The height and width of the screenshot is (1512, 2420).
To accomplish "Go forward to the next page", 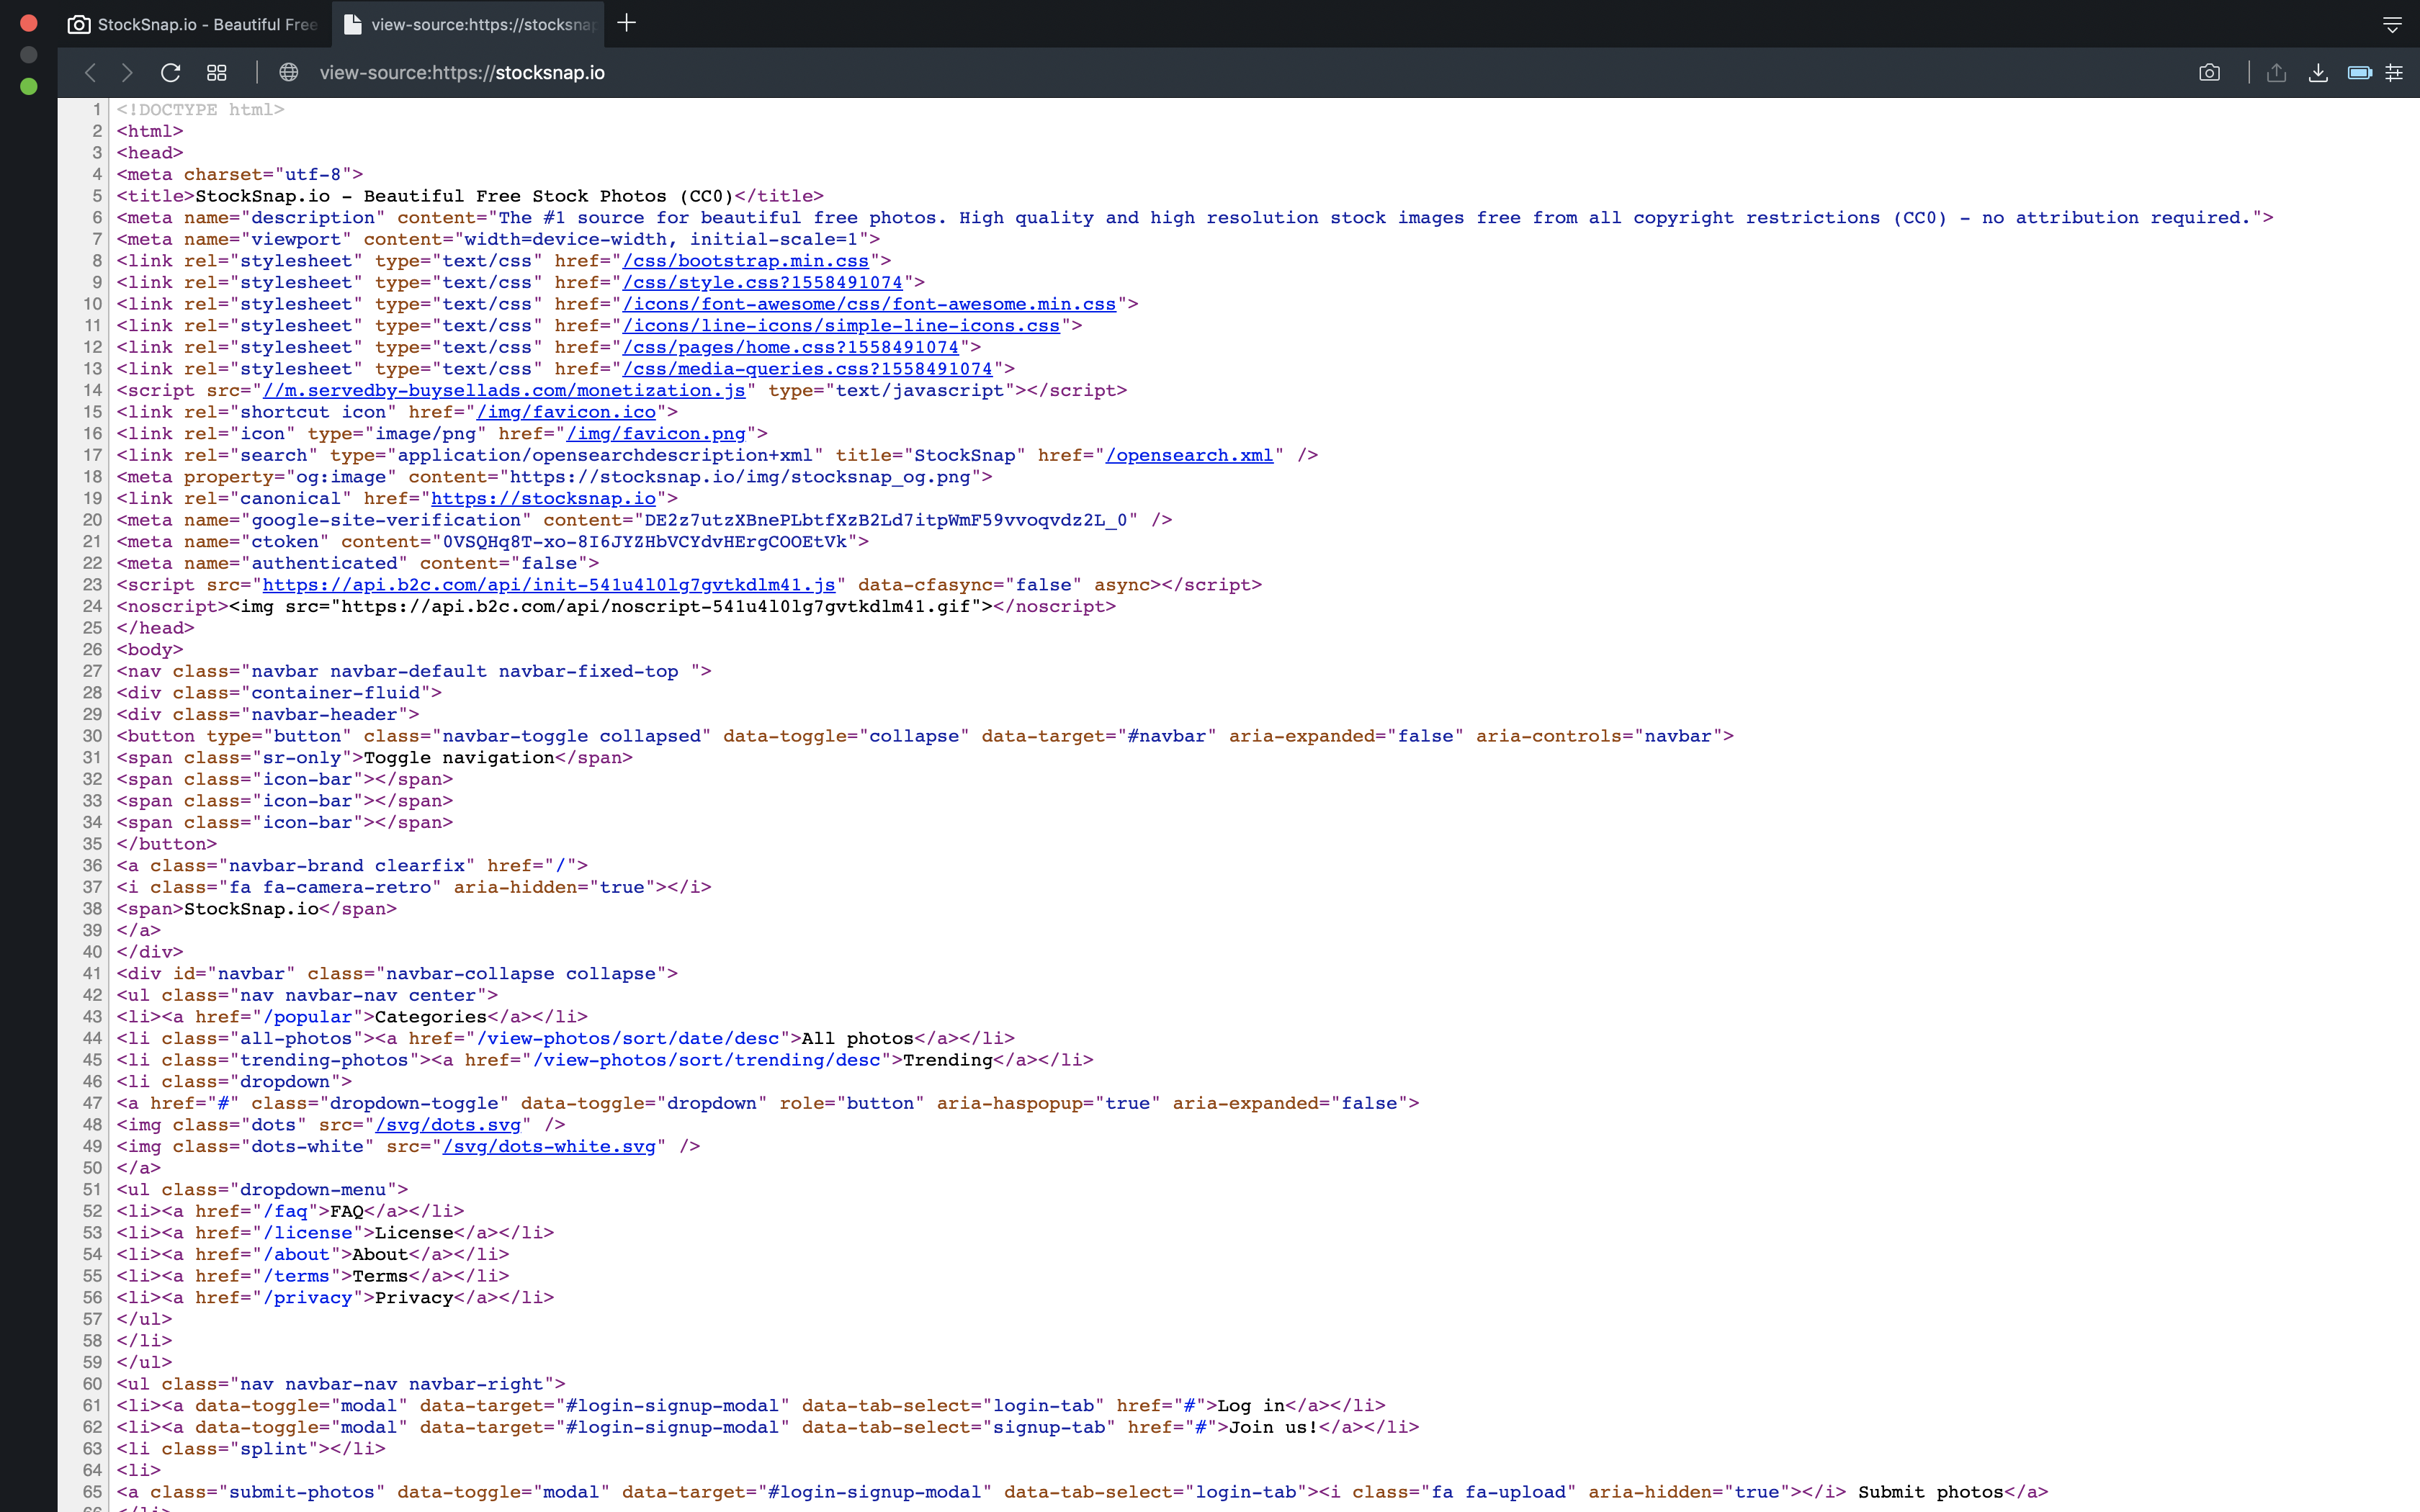I will pyautogui.click(x=127, y=73).
